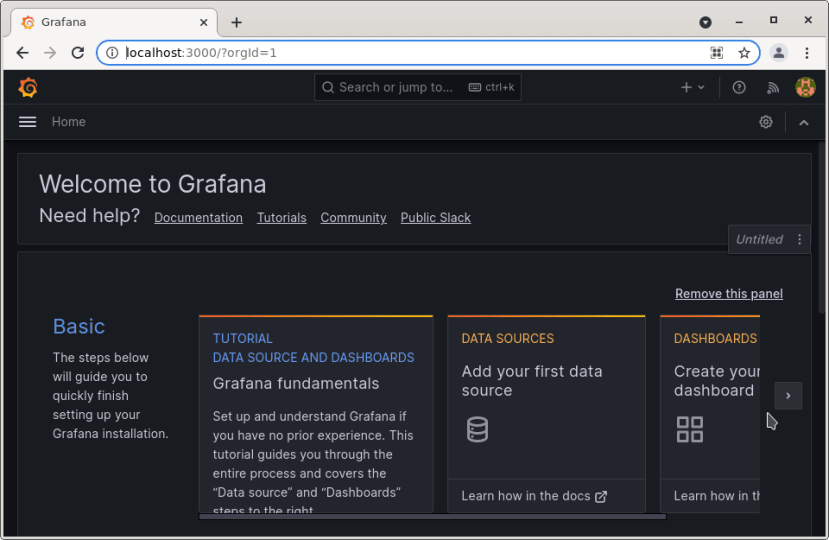Click Remove this panel
Image resolution: width=829 pixels, height=540 pixels.
click(729, 294)
